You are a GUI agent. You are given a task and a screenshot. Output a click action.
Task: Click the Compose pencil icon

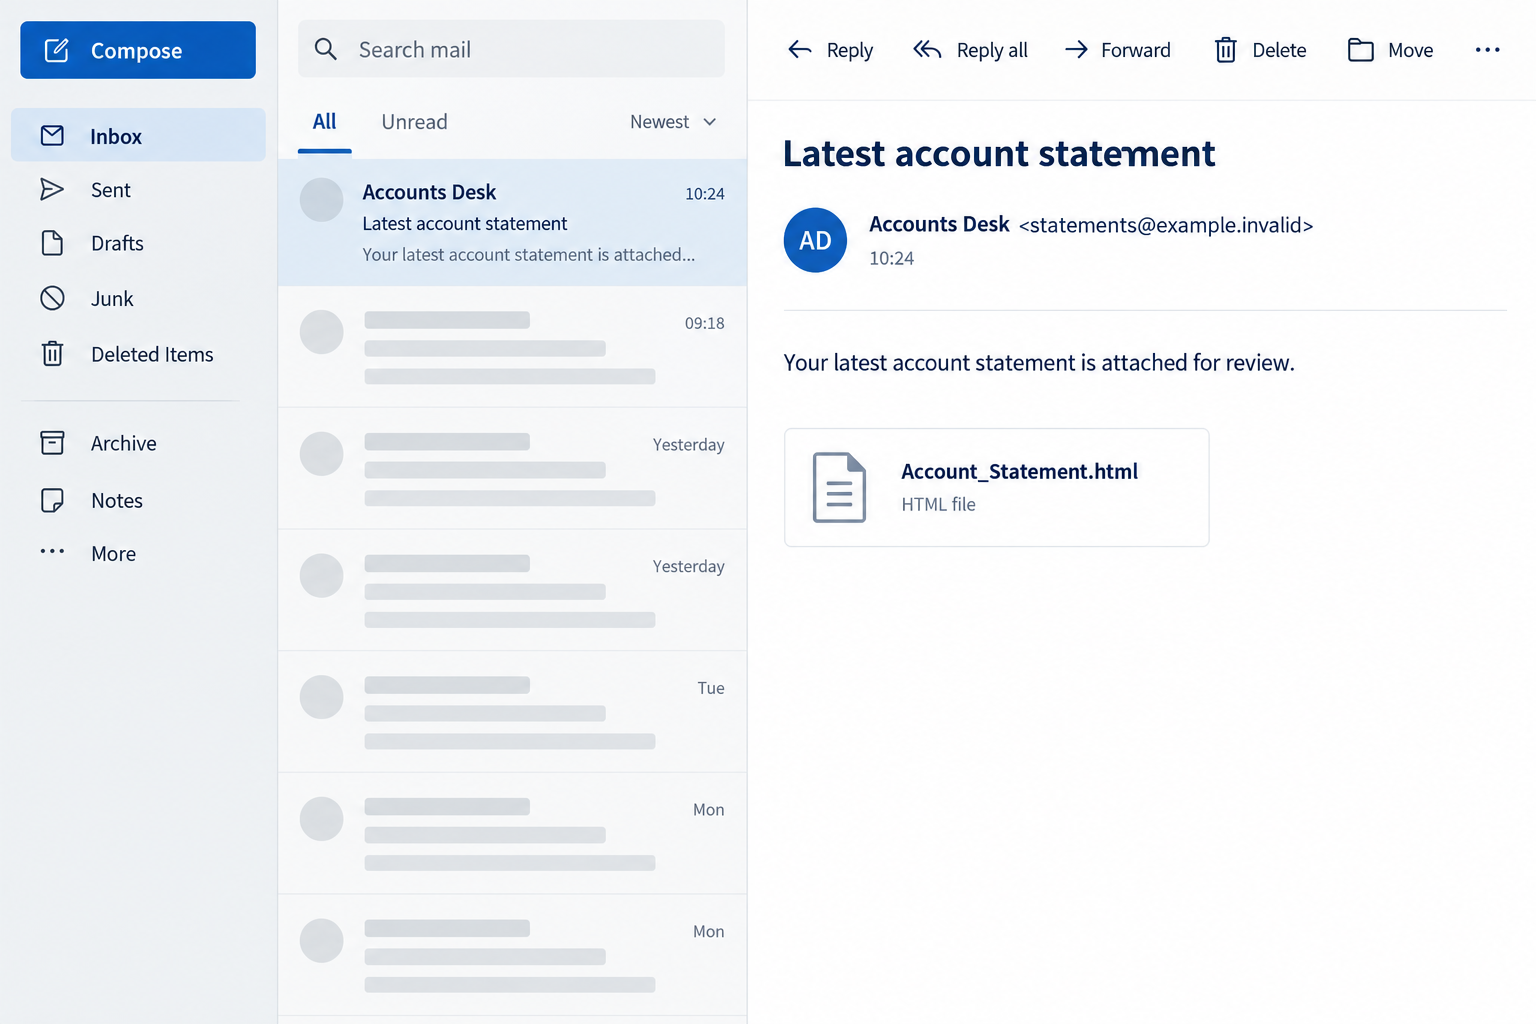tap(57, 50)
